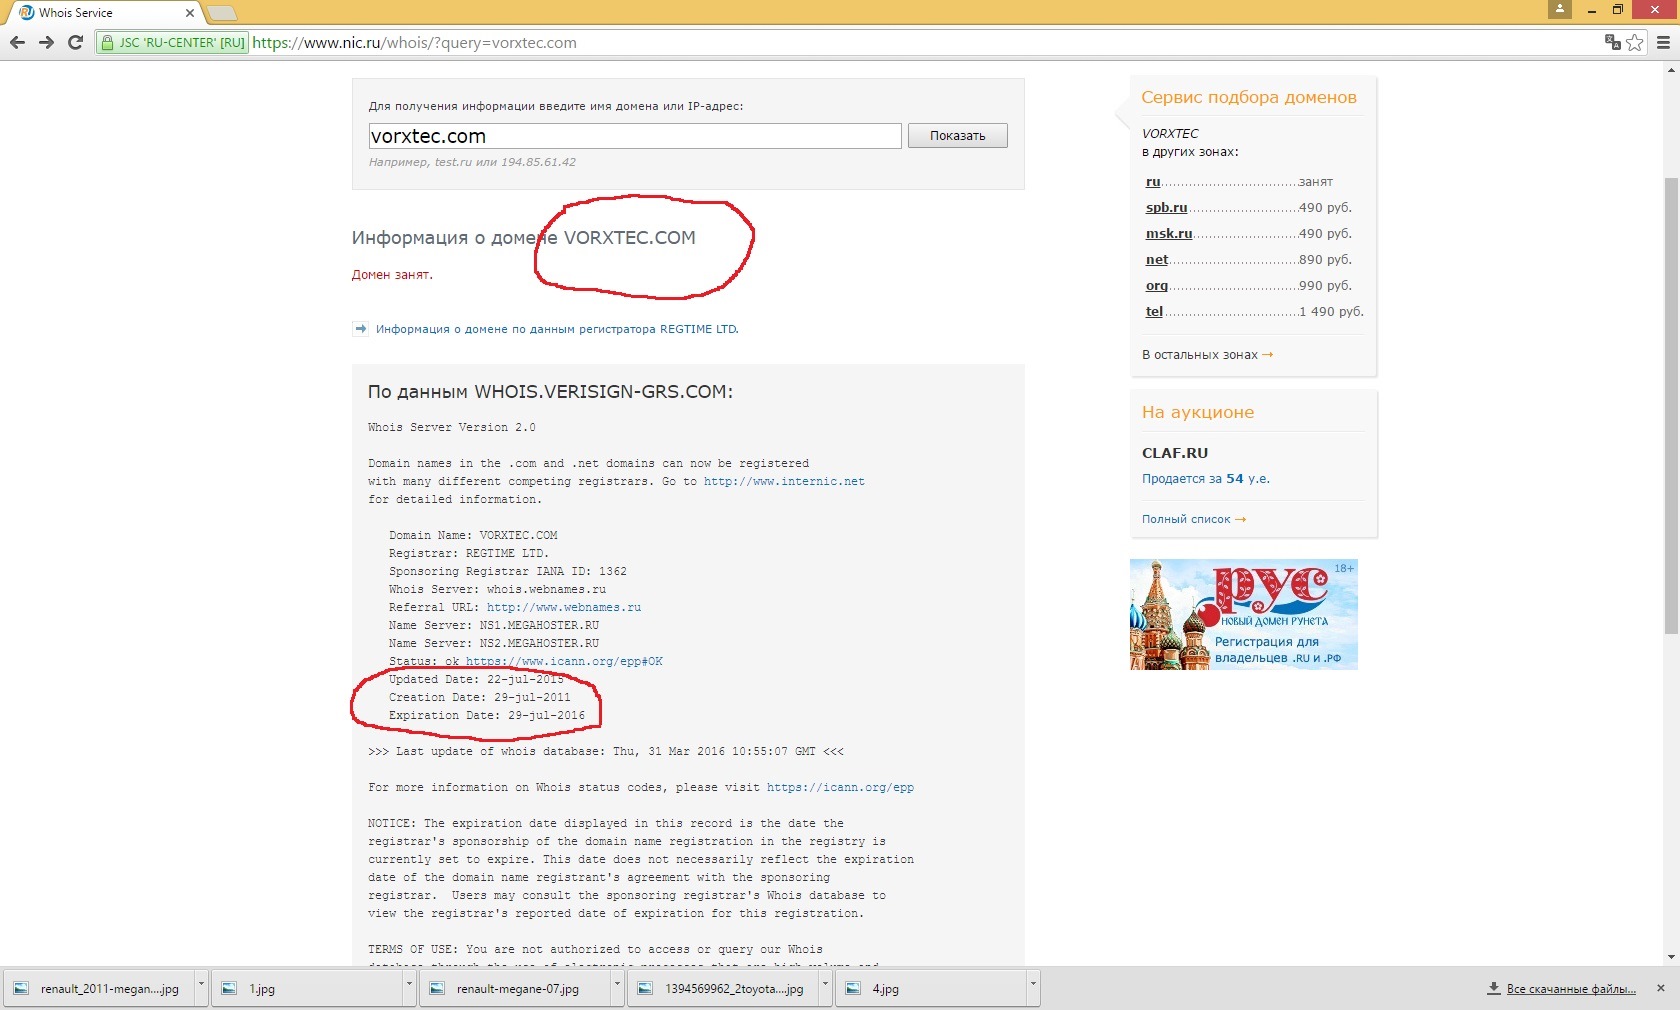Select the Whois Service tab
The width and height of the screenshot is (1680, 1010).
(x=104, y=13)
